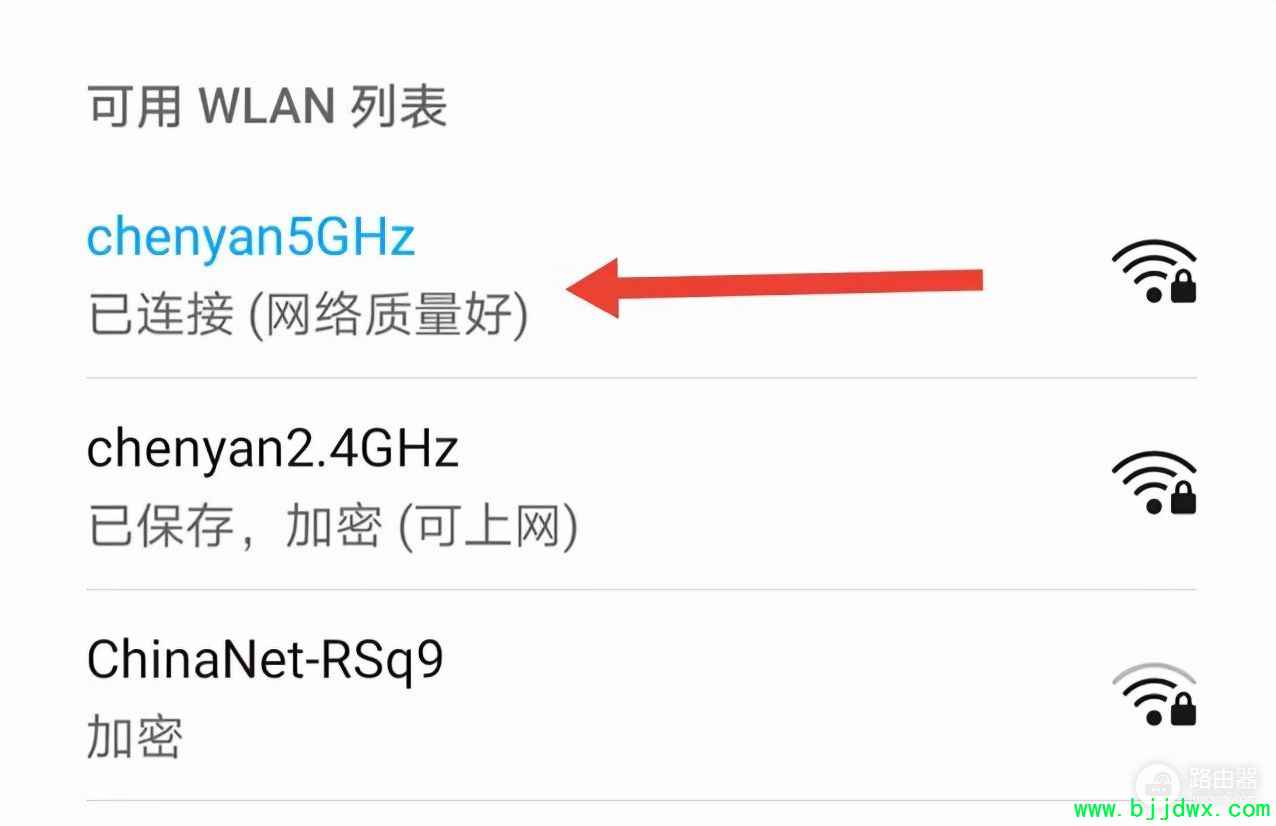Click the divider below ChinaNet-RSq9 entry
The width and height of the screenshot is (1276, 826).
[x=642, y=800]
